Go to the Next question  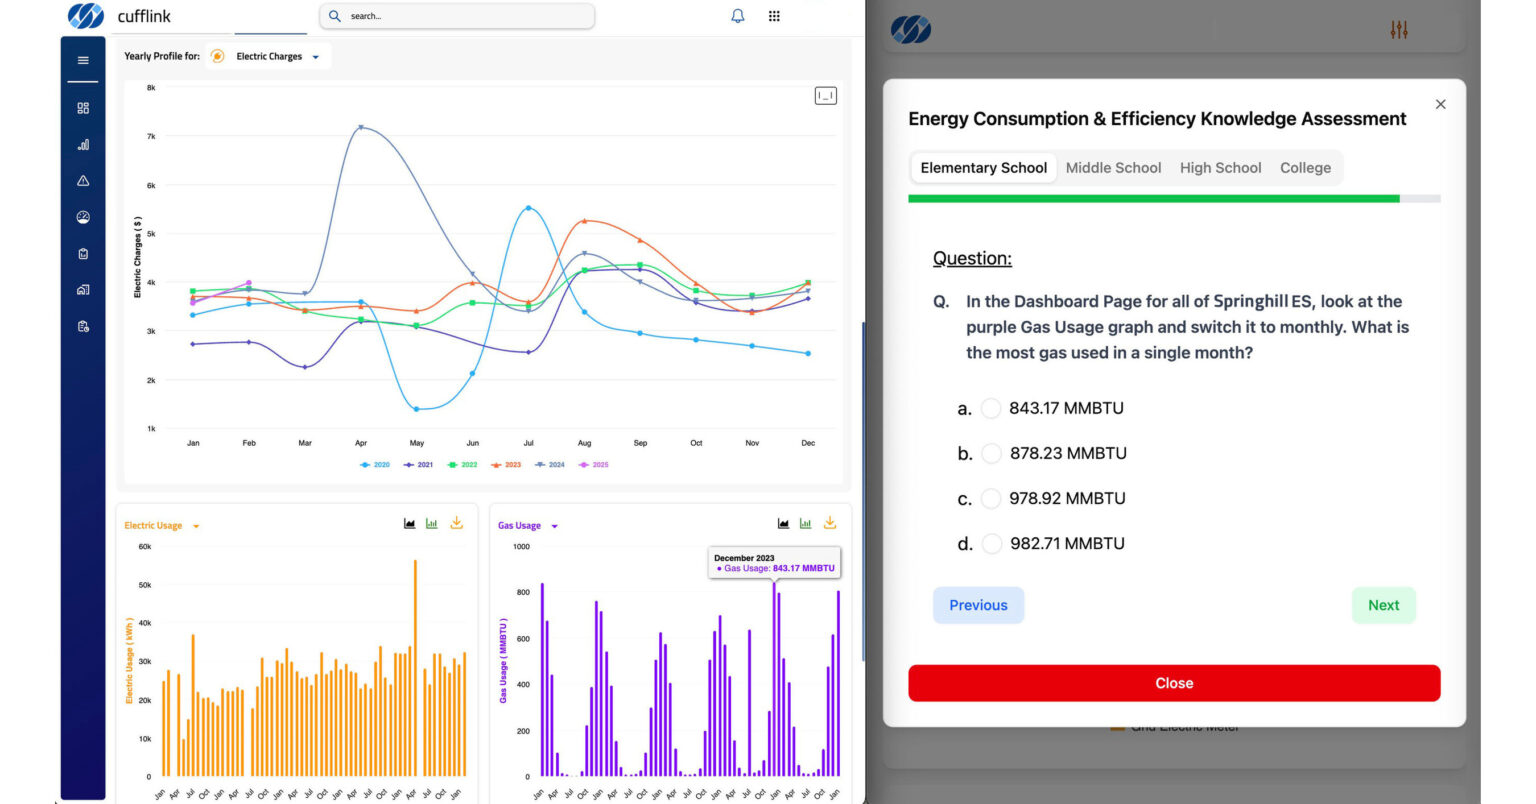(x=1383, y=605)
